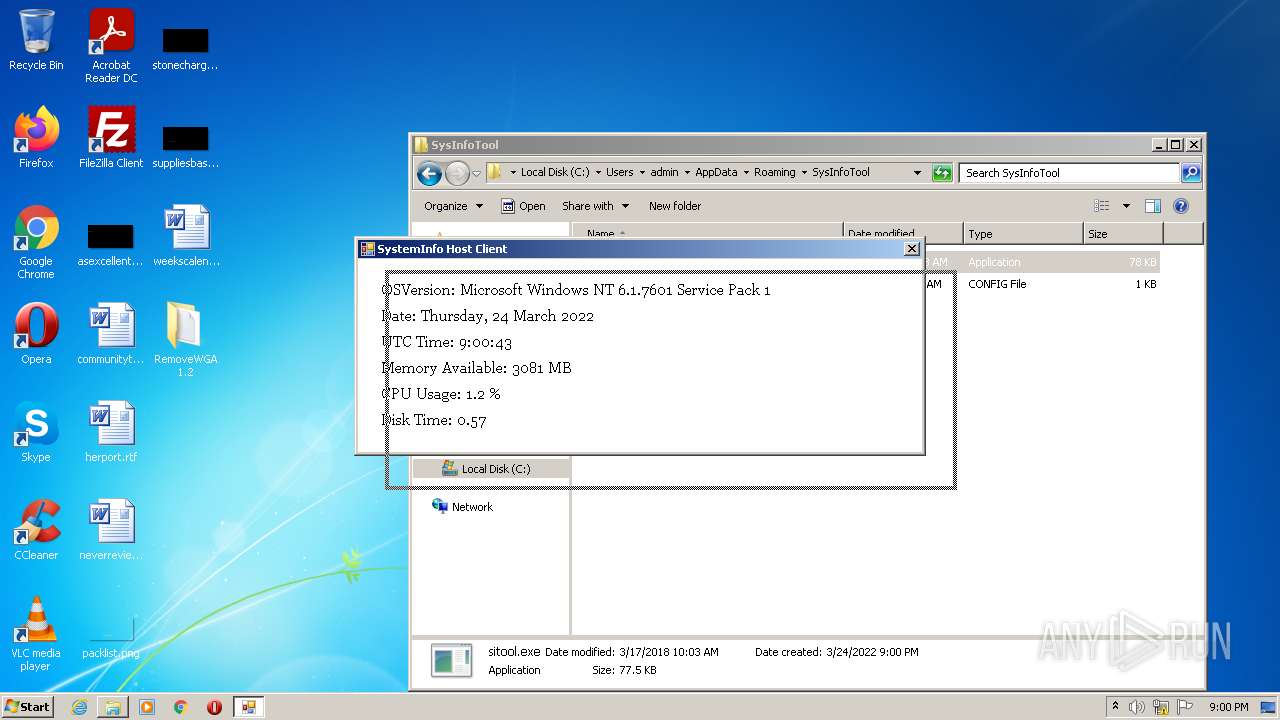
Task: Open Action Center flag tray icon
Action: 1186,707
